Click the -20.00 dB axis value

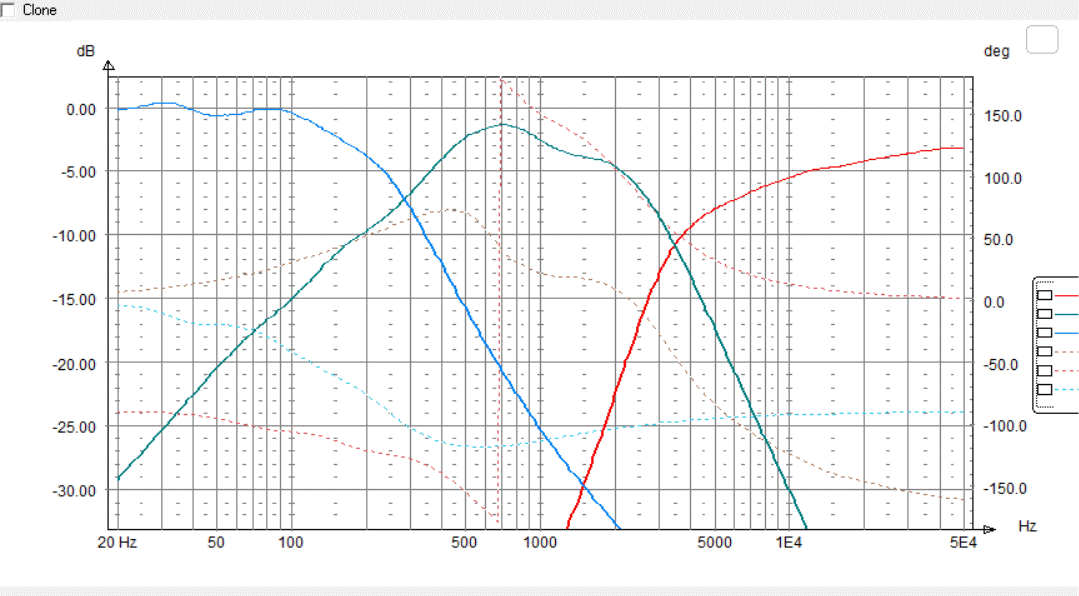tap(75, 364)
